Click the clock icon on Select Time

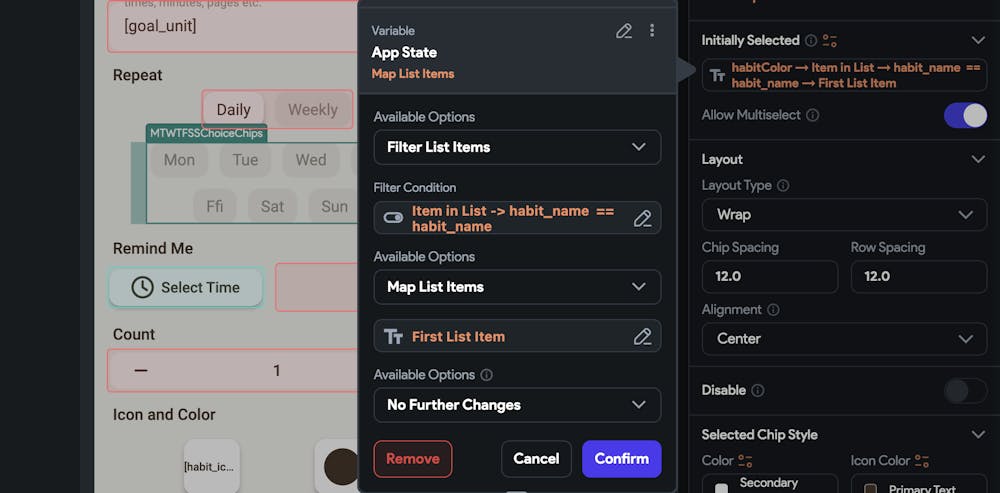[143, 287]
